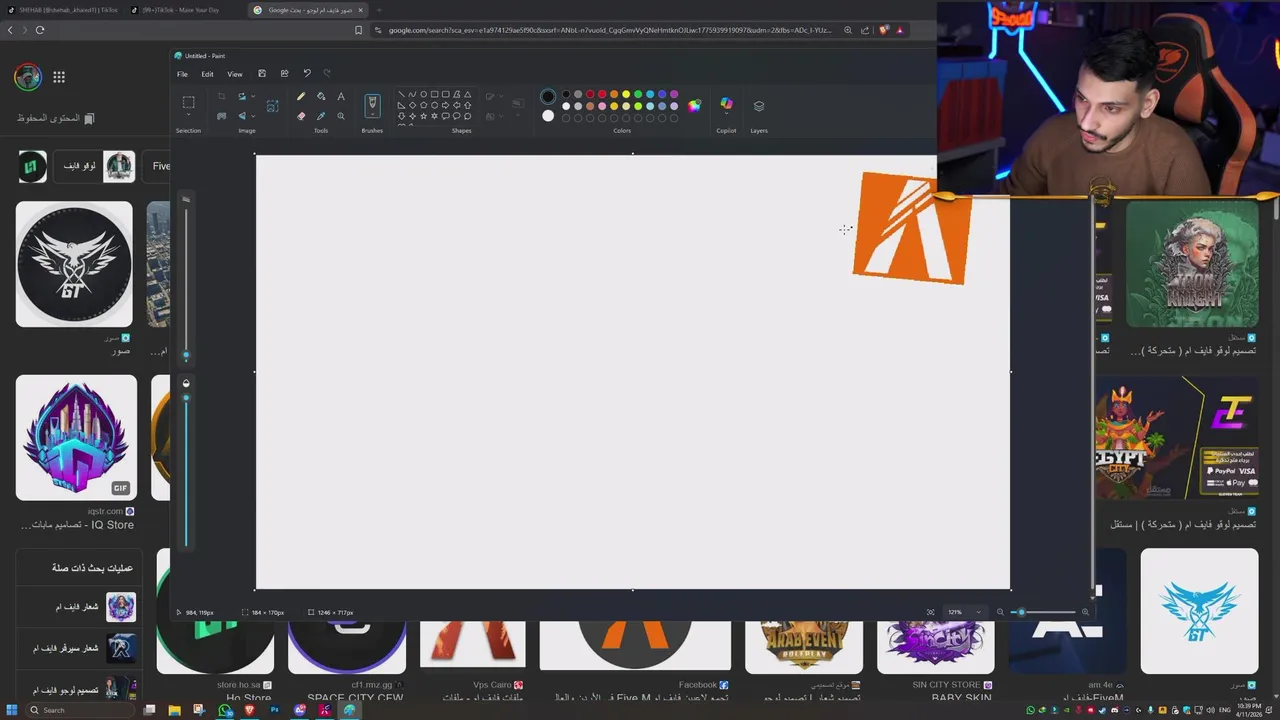Bookmark the current page in browser
The height and width of the screenshot is (720, 1280).
click(x=358, y=30)
